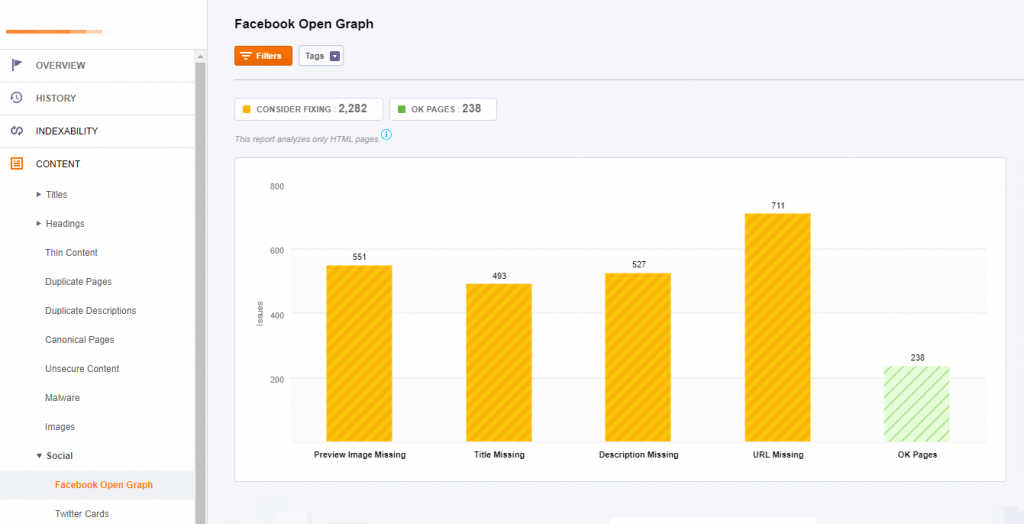Click the Overview flag icon
The height and width of the screenshot is (524, 1024).
16,65
